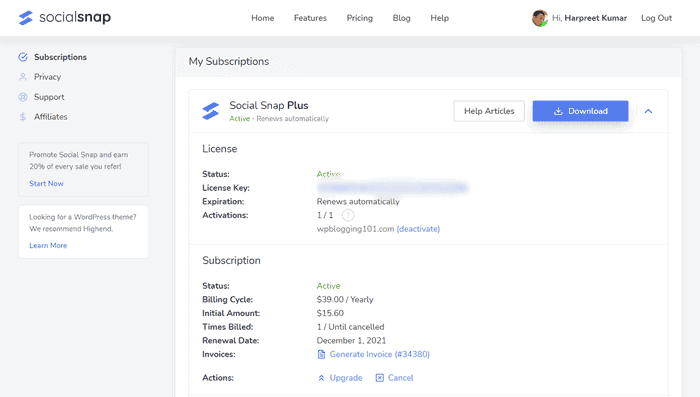Click the Subscriptions checkmark icon
The image size is (700, 397).
tap(23, 57)
